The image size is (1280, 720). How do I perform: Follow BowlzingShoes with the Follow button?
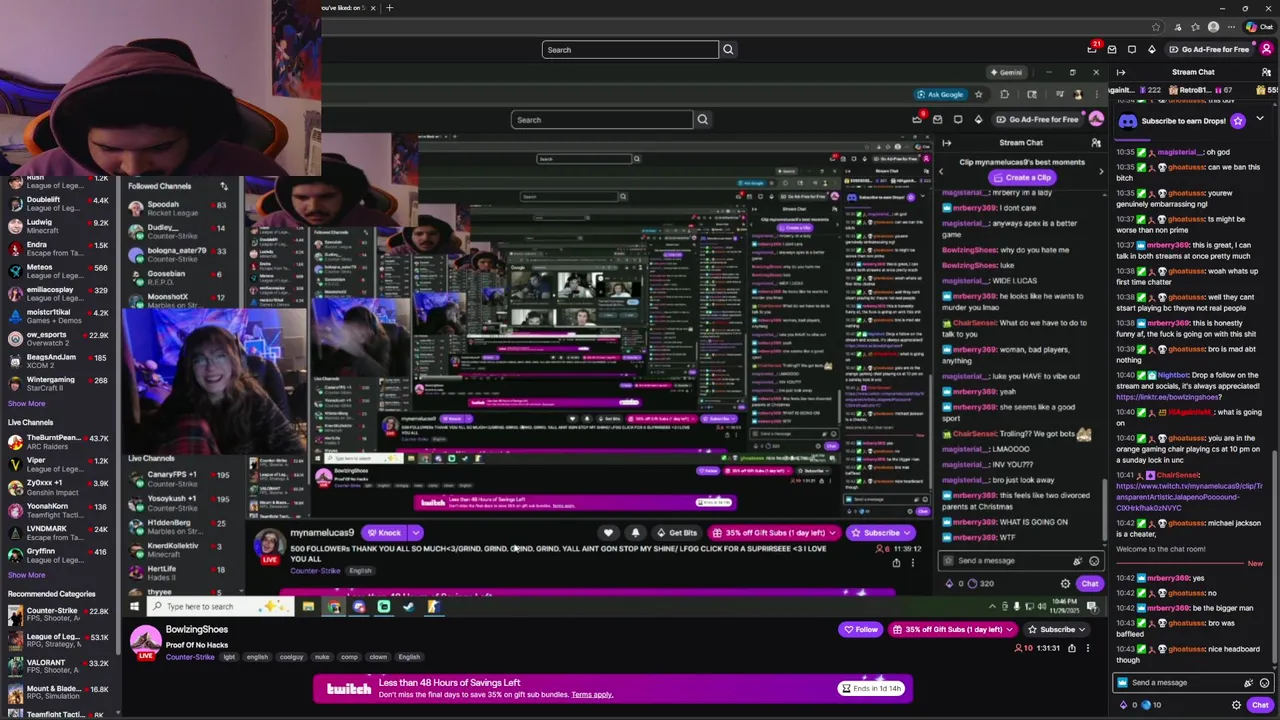860,630
